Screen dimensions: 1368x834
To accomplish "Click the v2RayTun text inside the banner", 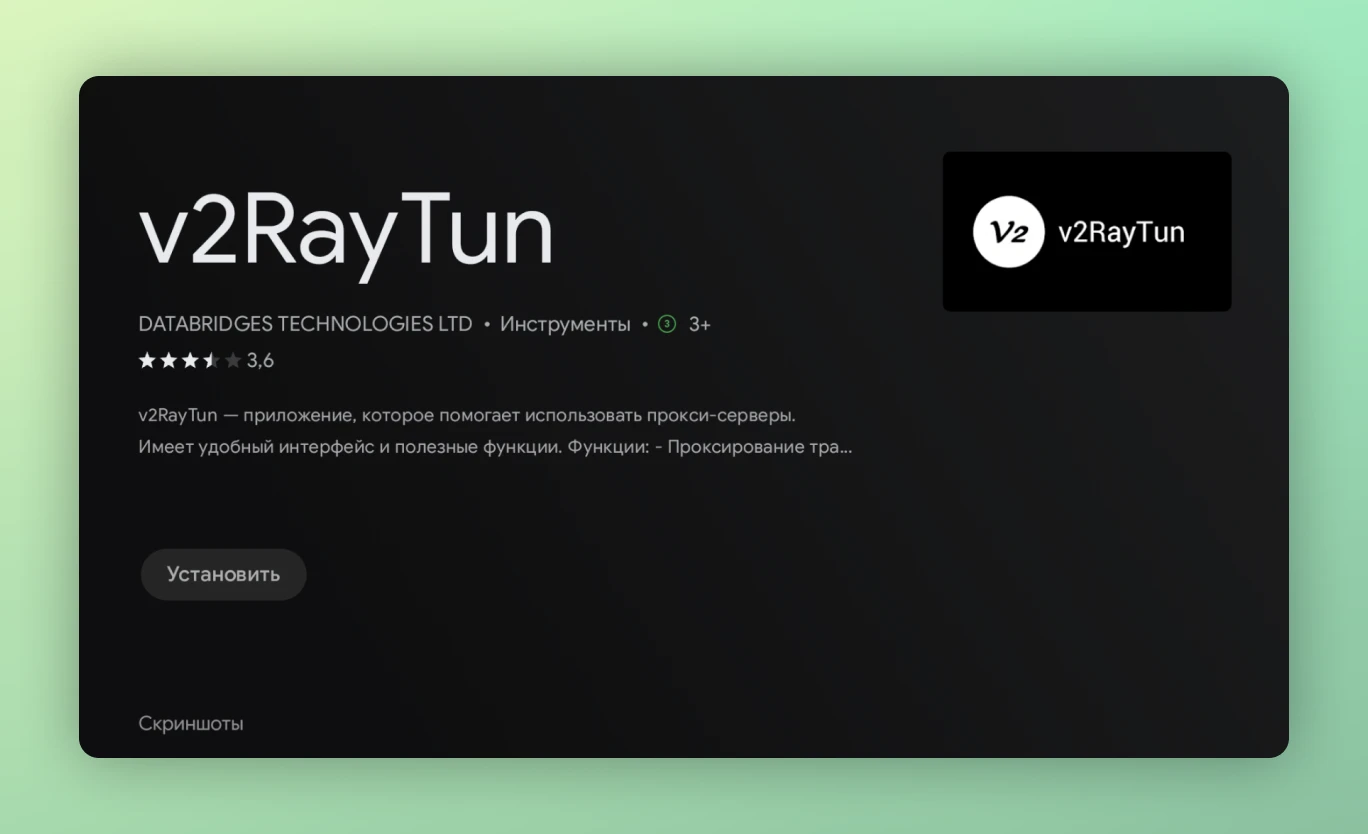I will [x=1121, y=232].
